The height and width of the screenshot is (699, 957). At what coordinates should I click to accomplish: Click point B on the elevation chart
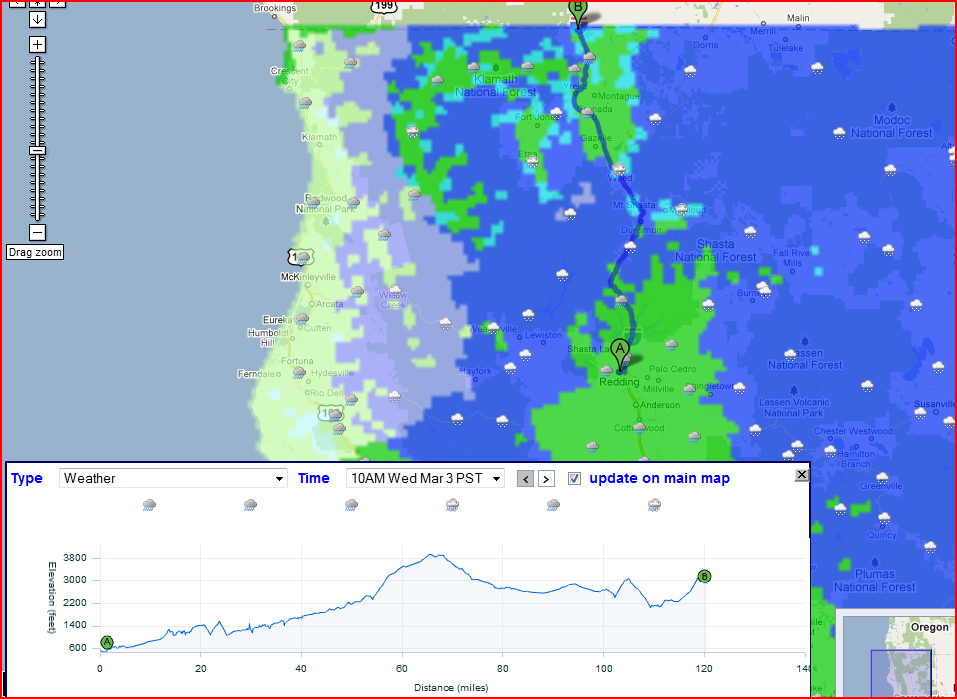tap(704, 576)
